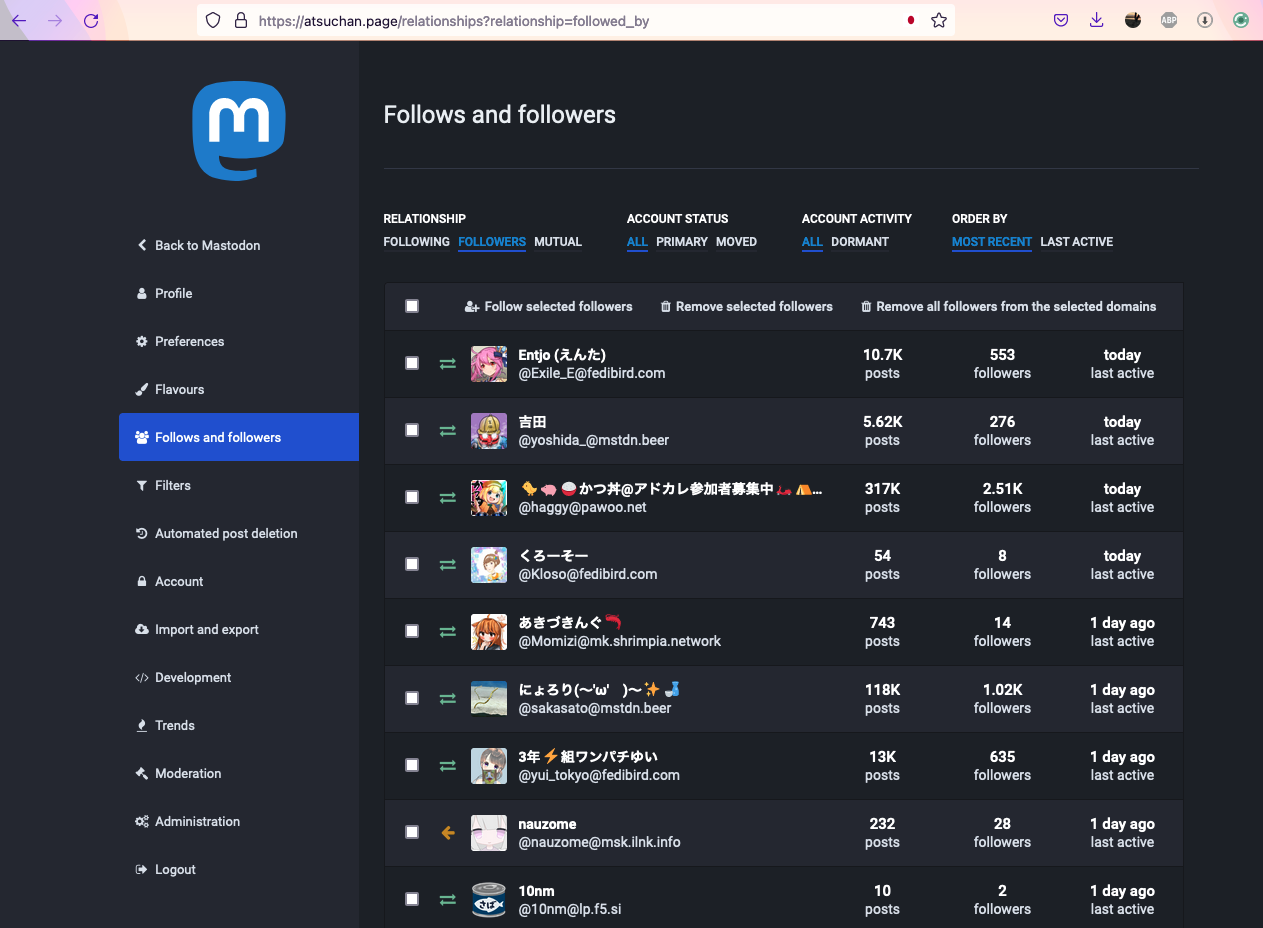Viewport: 1263px width, 928px height.
Task: Click the Mastodon logo in sidebar
Action: [x=239, y=131]
